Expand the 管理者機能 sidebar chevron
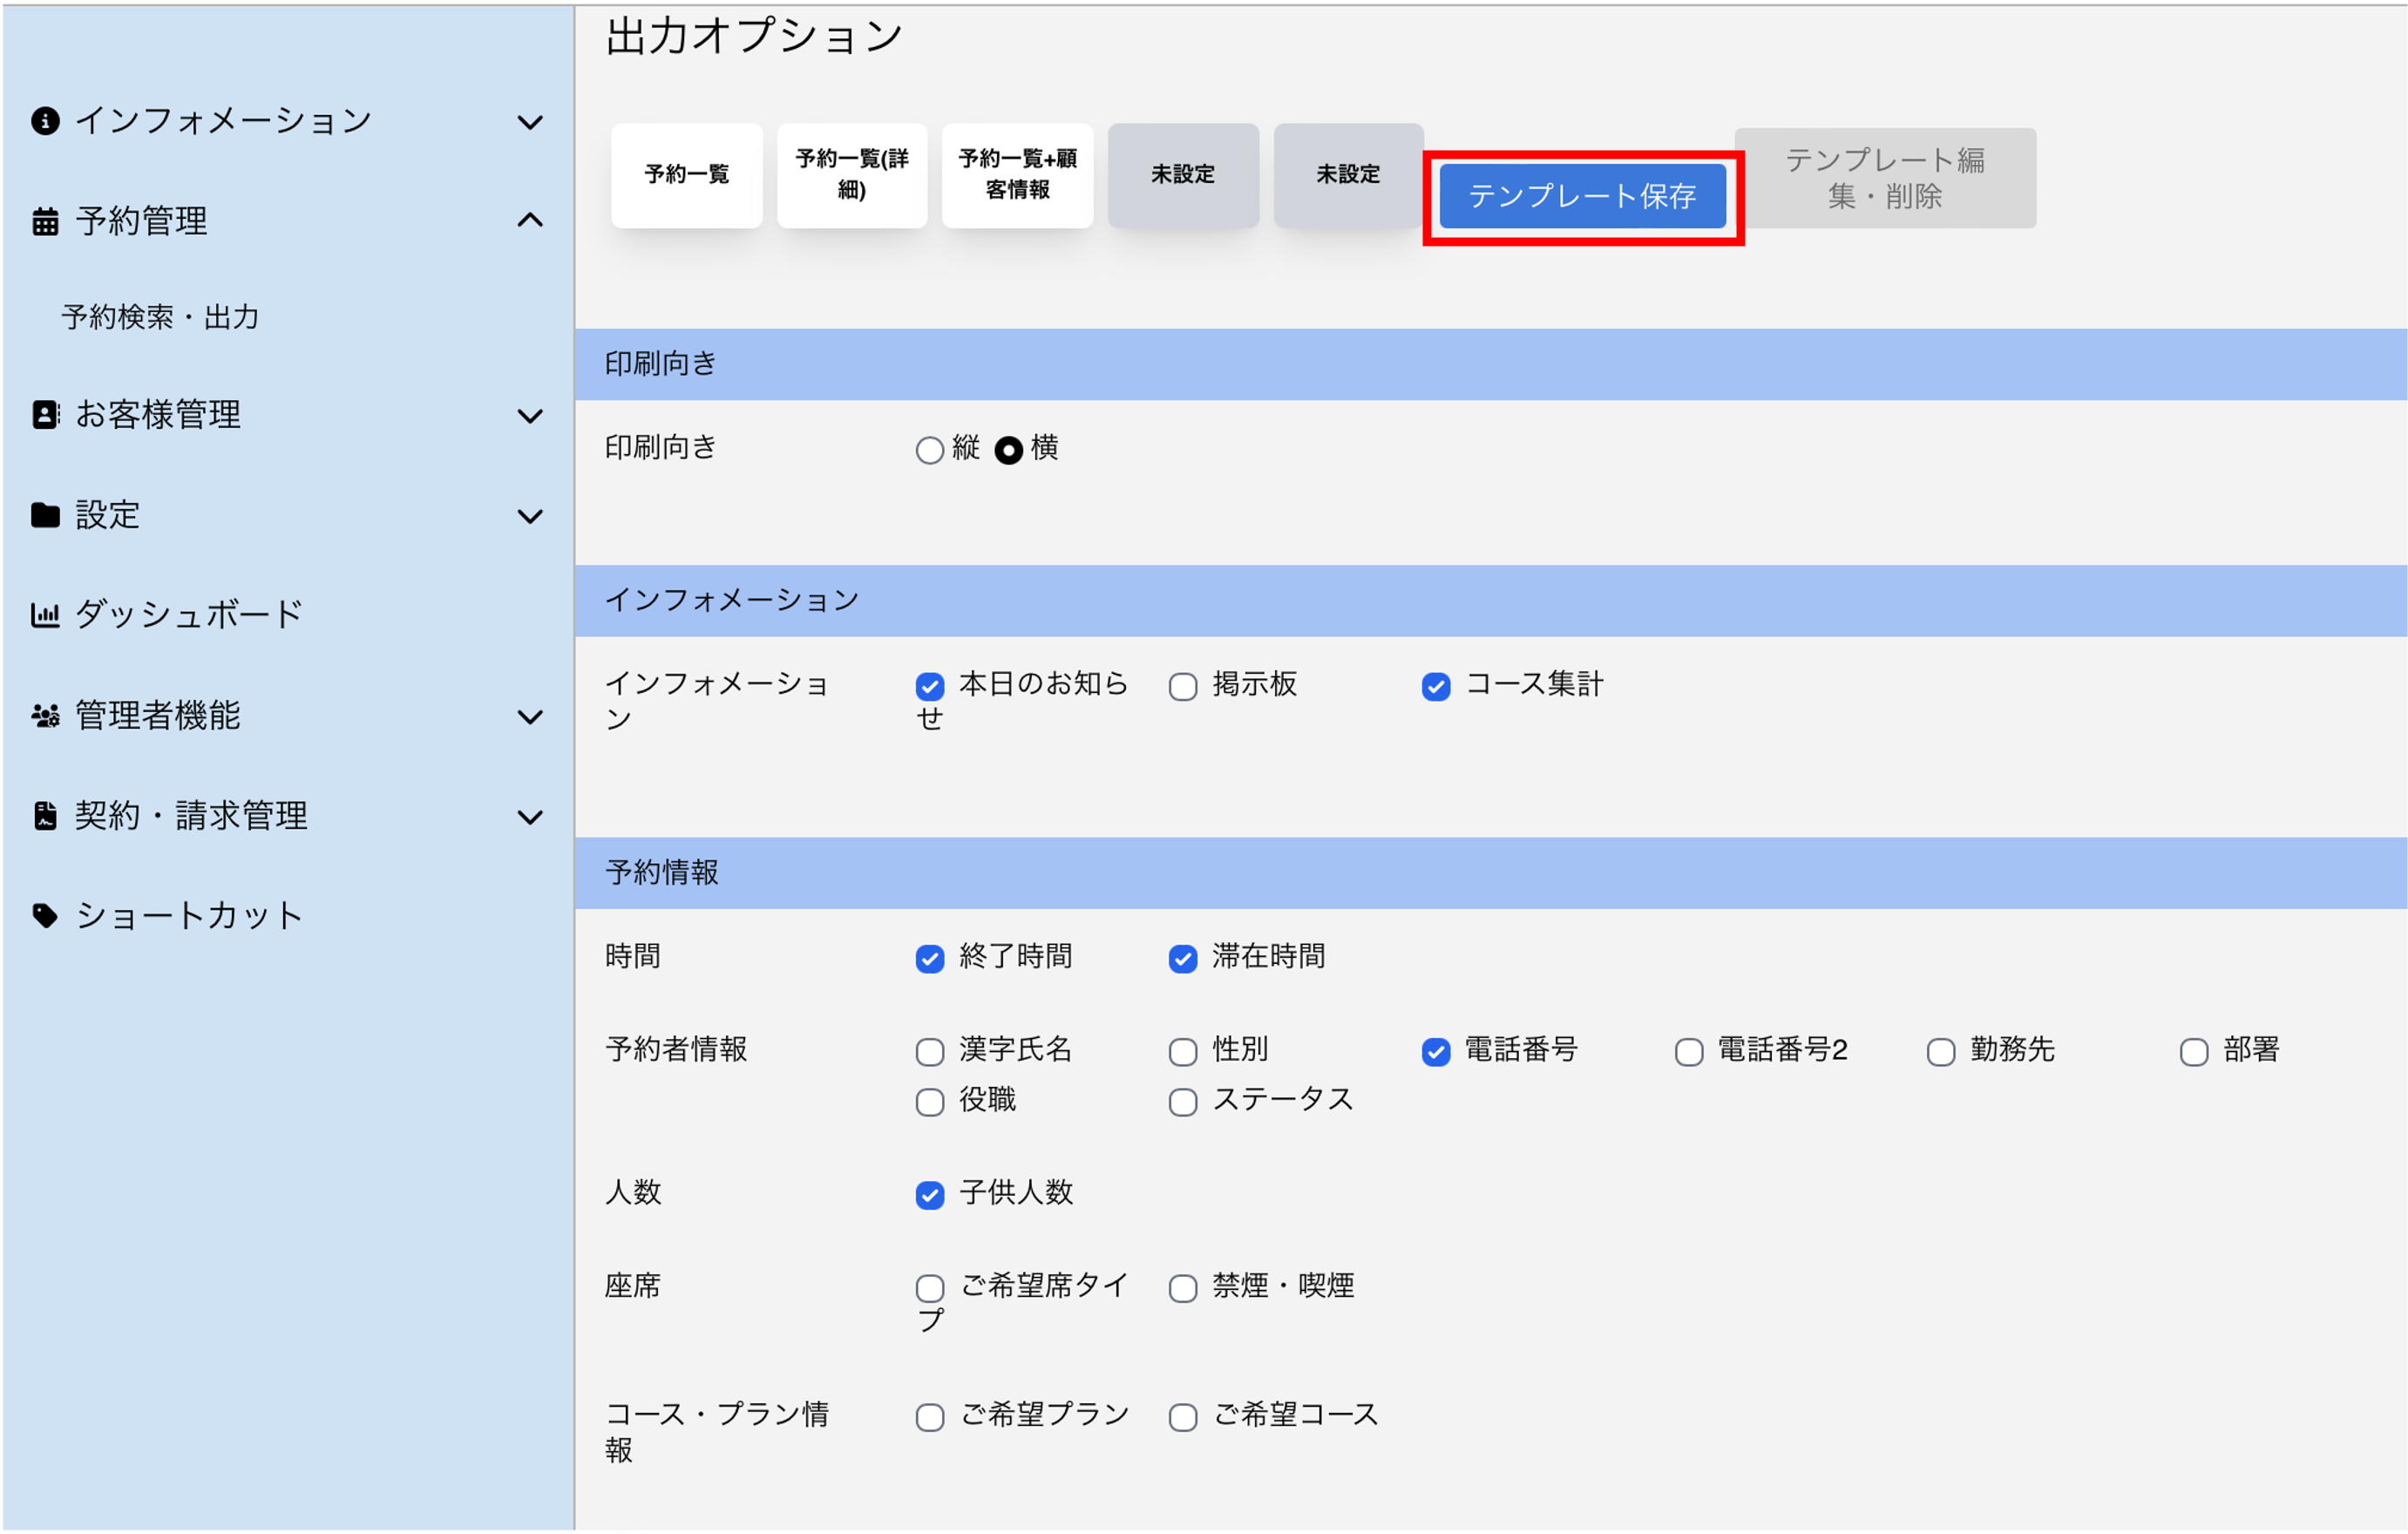Viewport: 2408px width, 1534px height. 530,718
